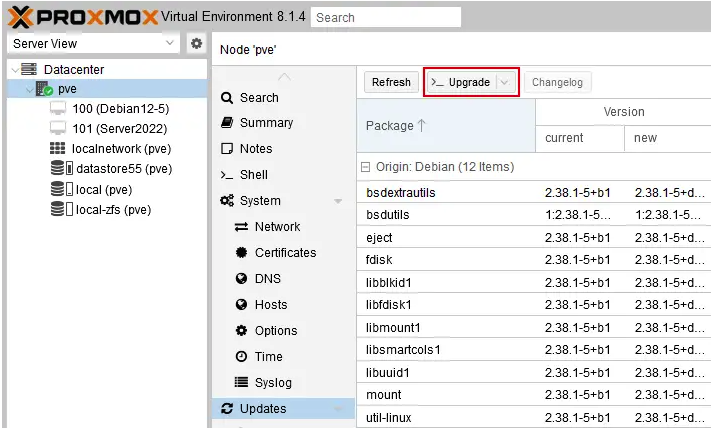
Task: Click the gear icon beside Server View
Action: 197,44
